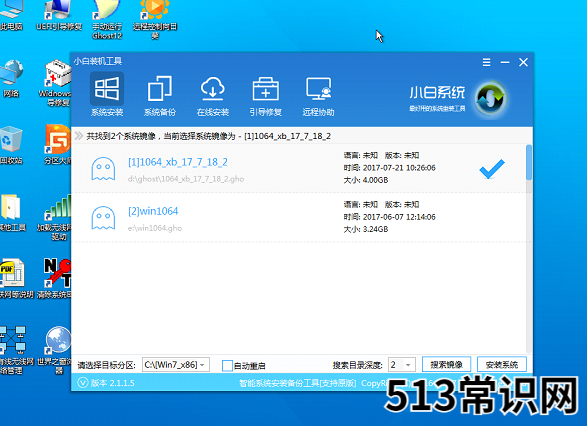The height and width of the screenshot is (426, 587).
Task: Open 网络 desktop icon
Action: click(11, 79)
